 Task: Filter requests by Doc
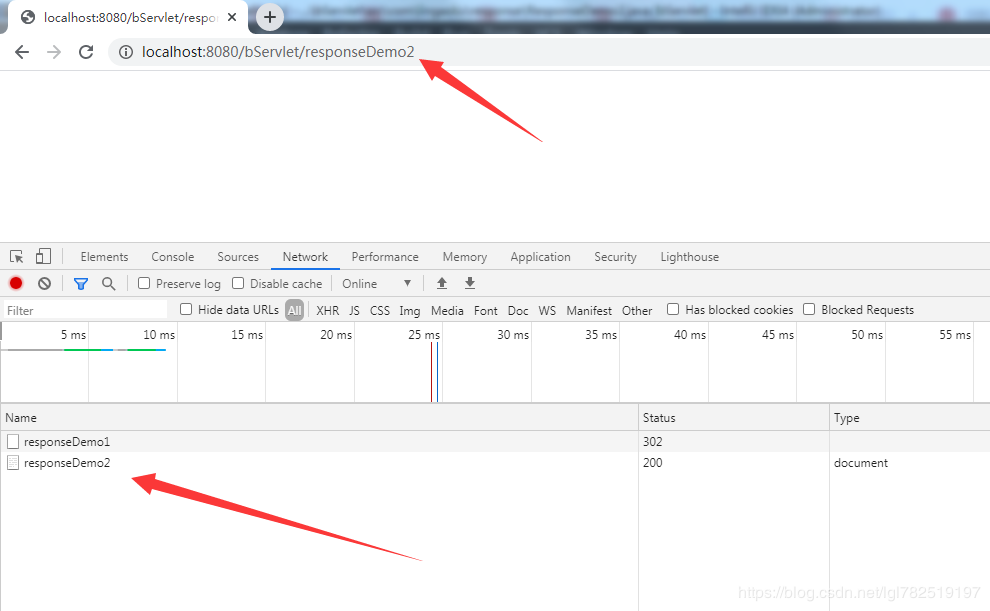pyautogui.click(x=518, y=311)
